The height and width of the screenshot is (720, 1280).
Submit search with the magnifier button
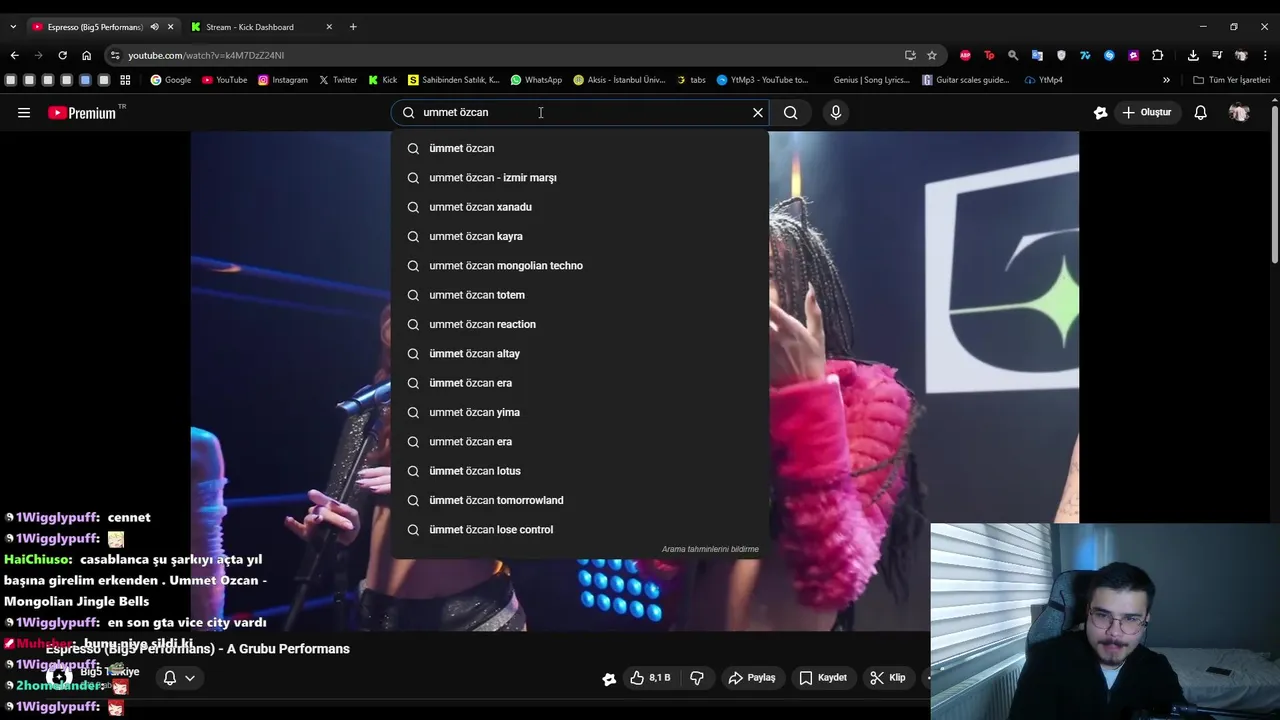791,113
